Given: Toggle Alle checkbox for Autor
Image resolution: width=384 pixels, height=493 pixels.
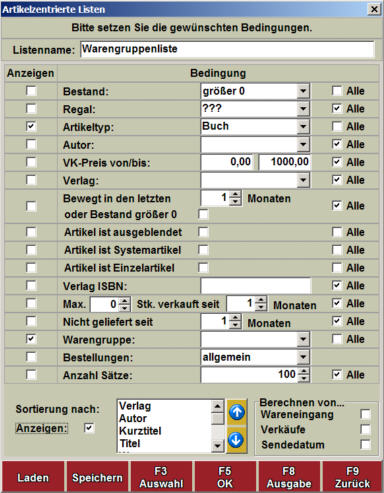Looking at the screenshot, I should (337, 144).
